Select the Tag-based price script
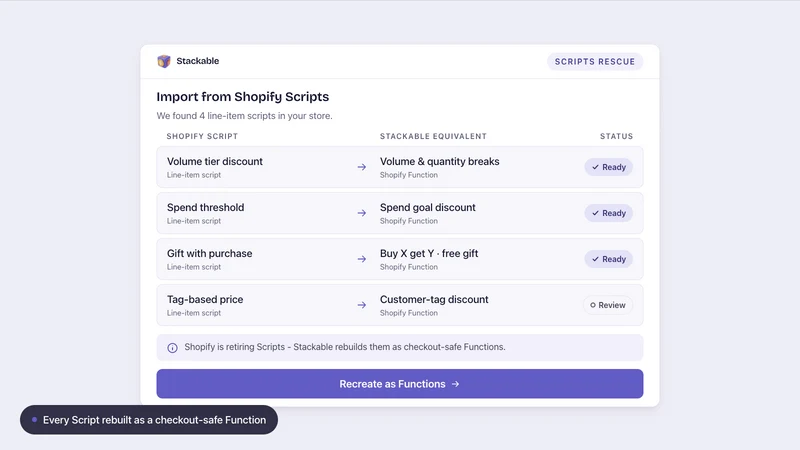 click(x=205, y=299)
